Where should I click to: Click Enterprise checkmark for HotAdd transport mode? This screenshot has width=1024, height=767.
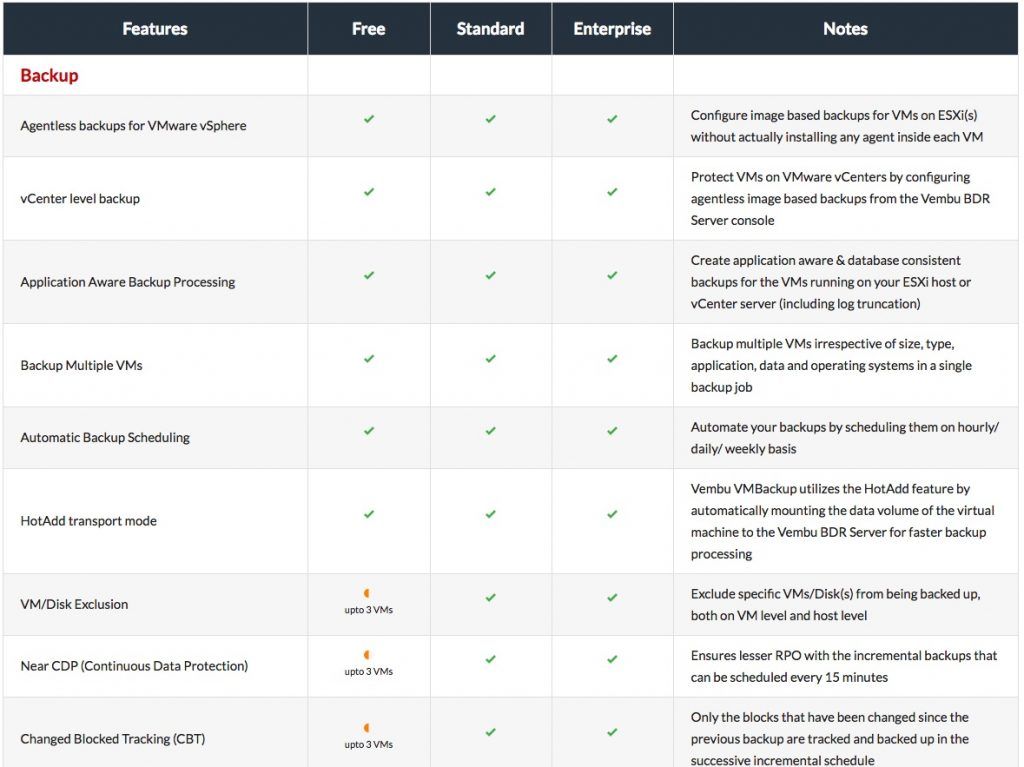[612, 514]
